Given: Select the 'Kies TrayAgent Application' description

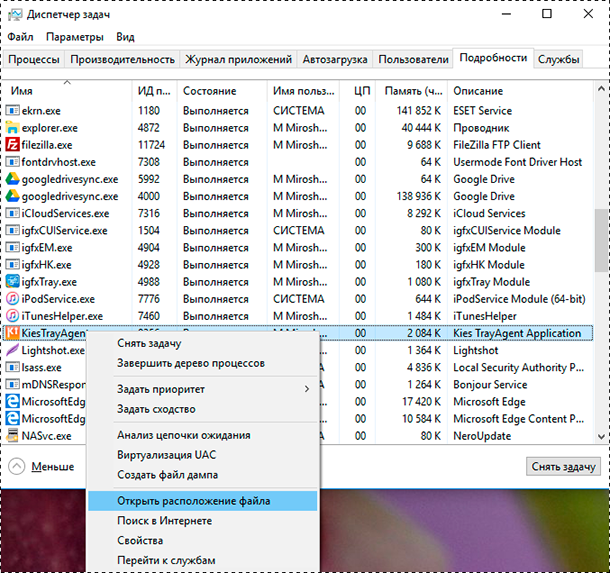Looking at the screenshot, I should click(517, 333).
